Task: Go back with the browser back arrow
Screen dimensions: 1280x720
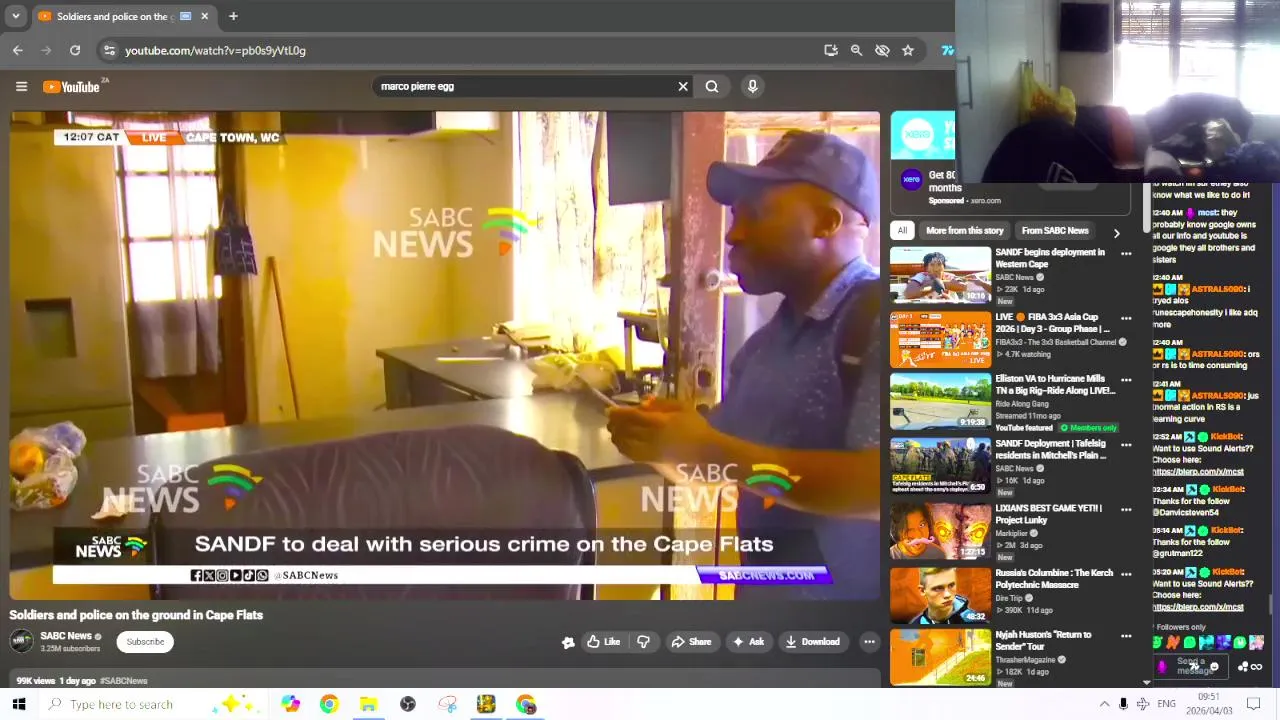Action: tap(17, 50)
